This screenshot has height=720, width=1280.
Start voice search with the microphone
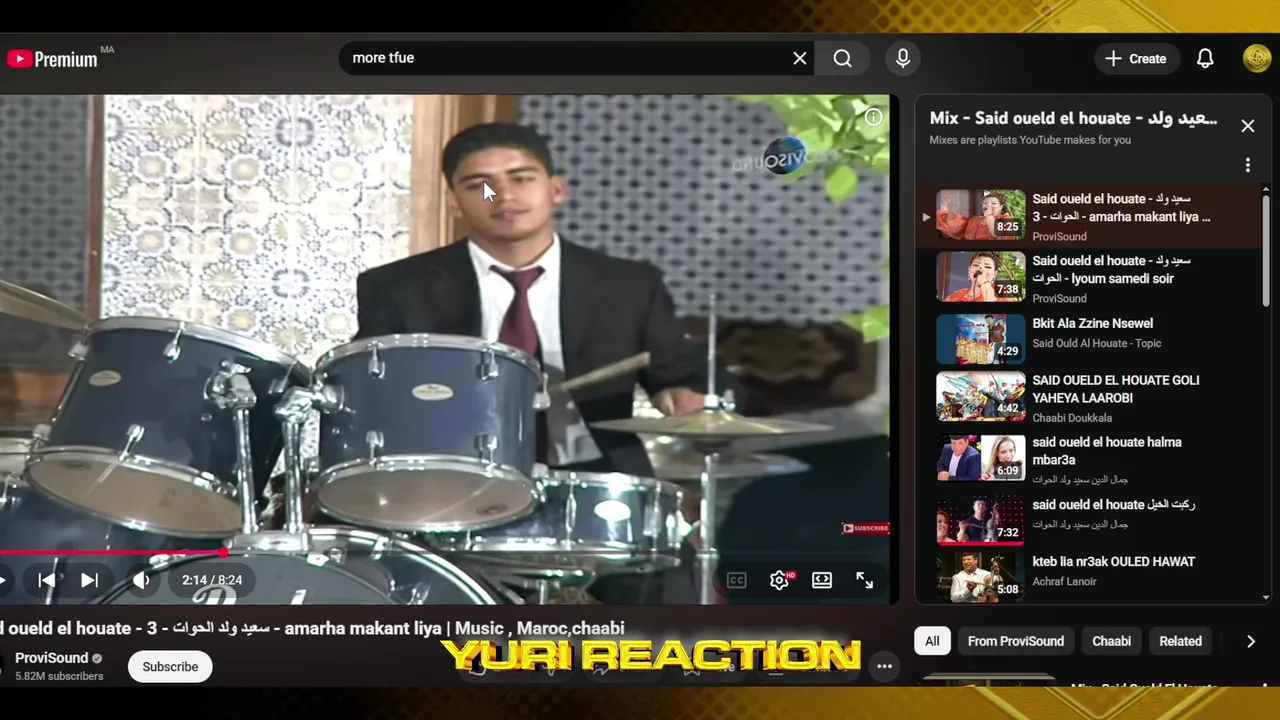[903, 58]
